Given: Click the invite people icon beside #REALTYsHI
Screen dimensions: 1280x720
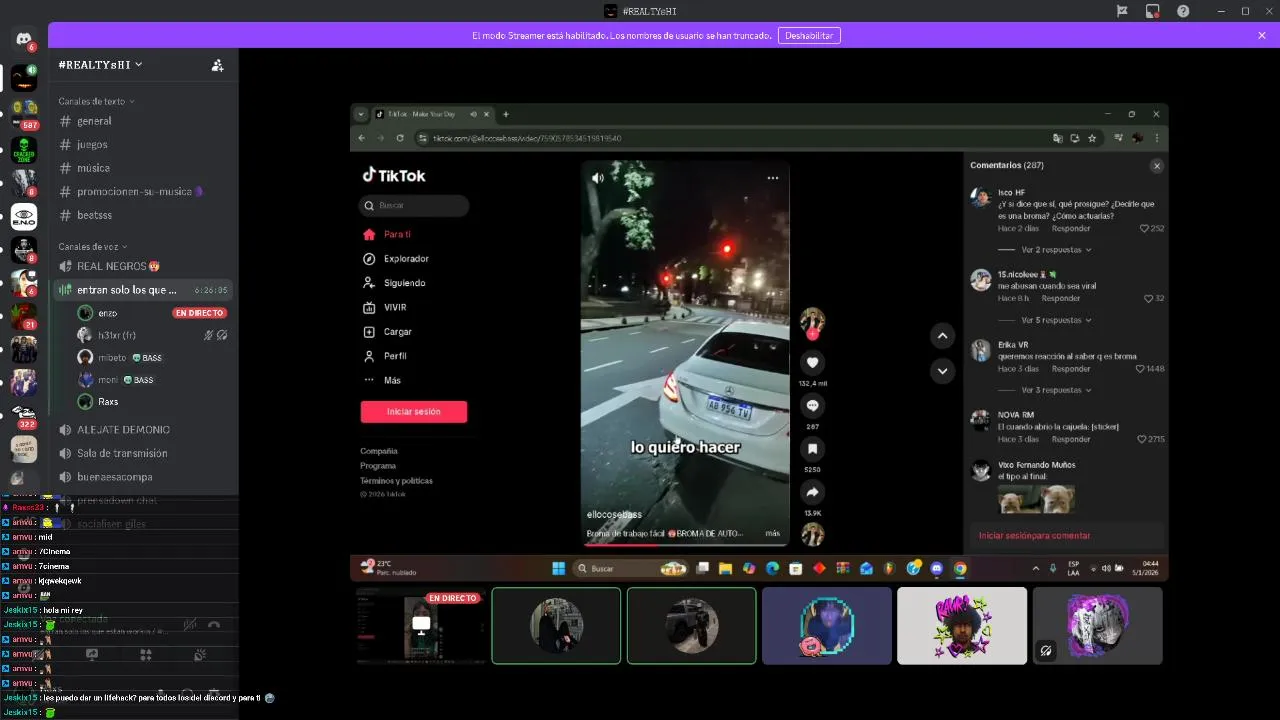Looking at the screenshot, I should (217, 65).
